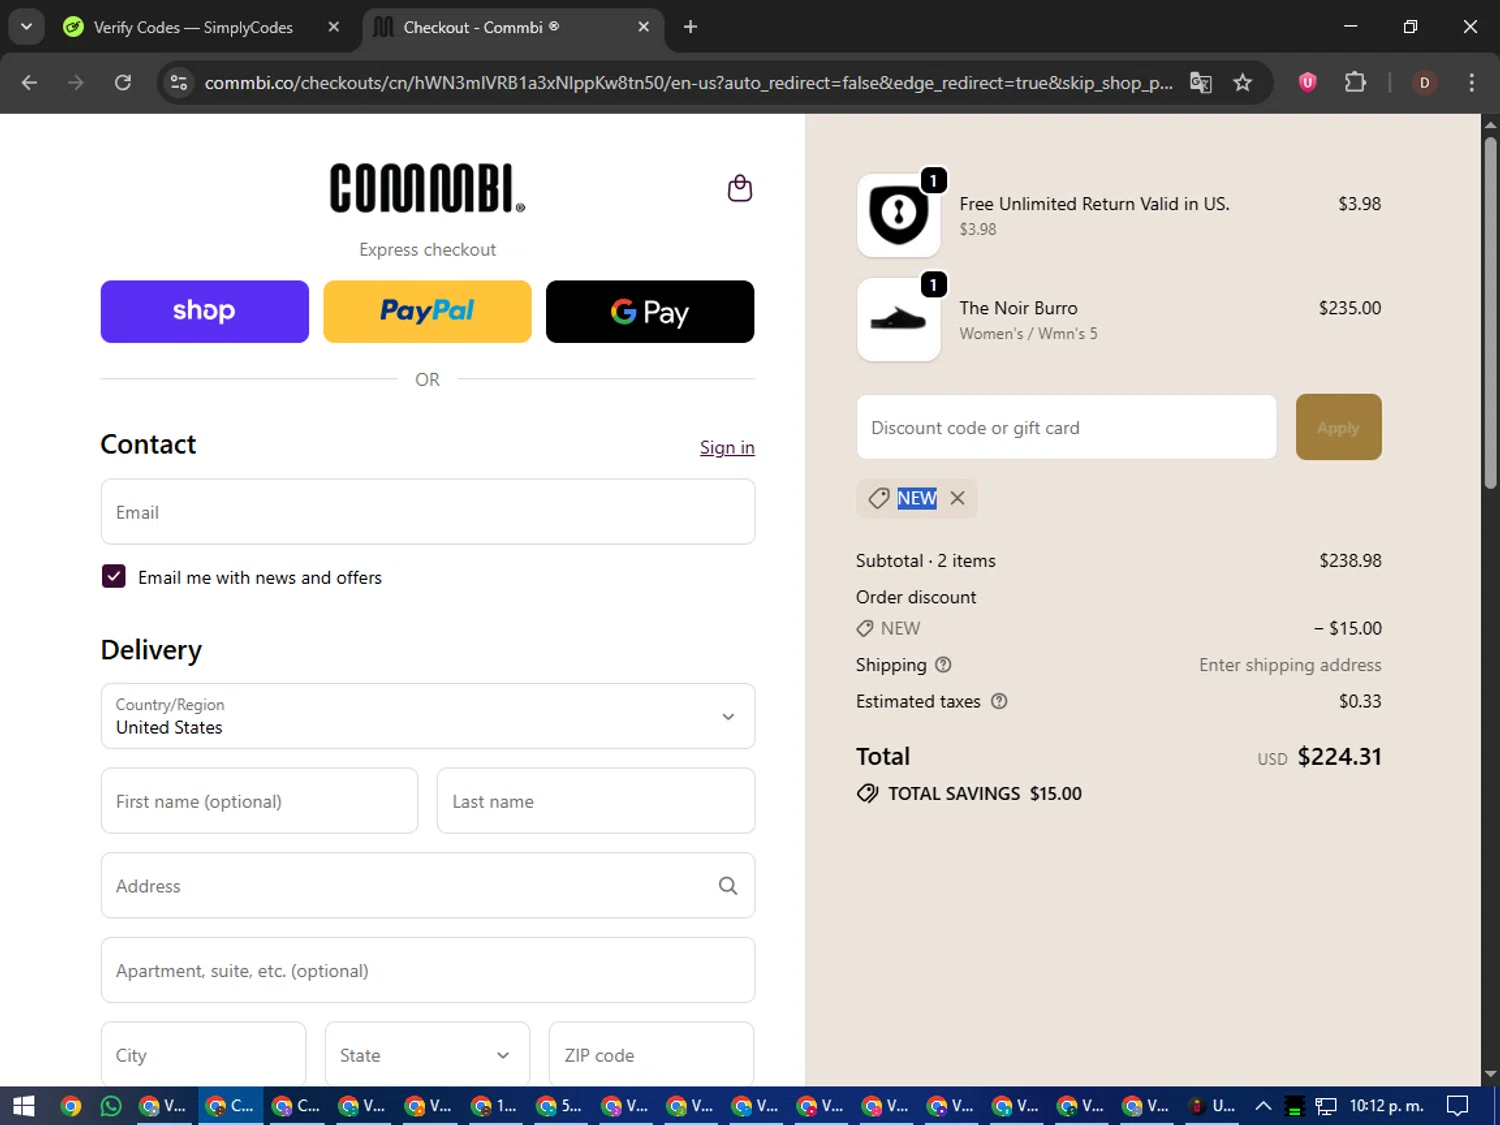Click the Free Unlimited Return product thumbnail

click(898, 215)
